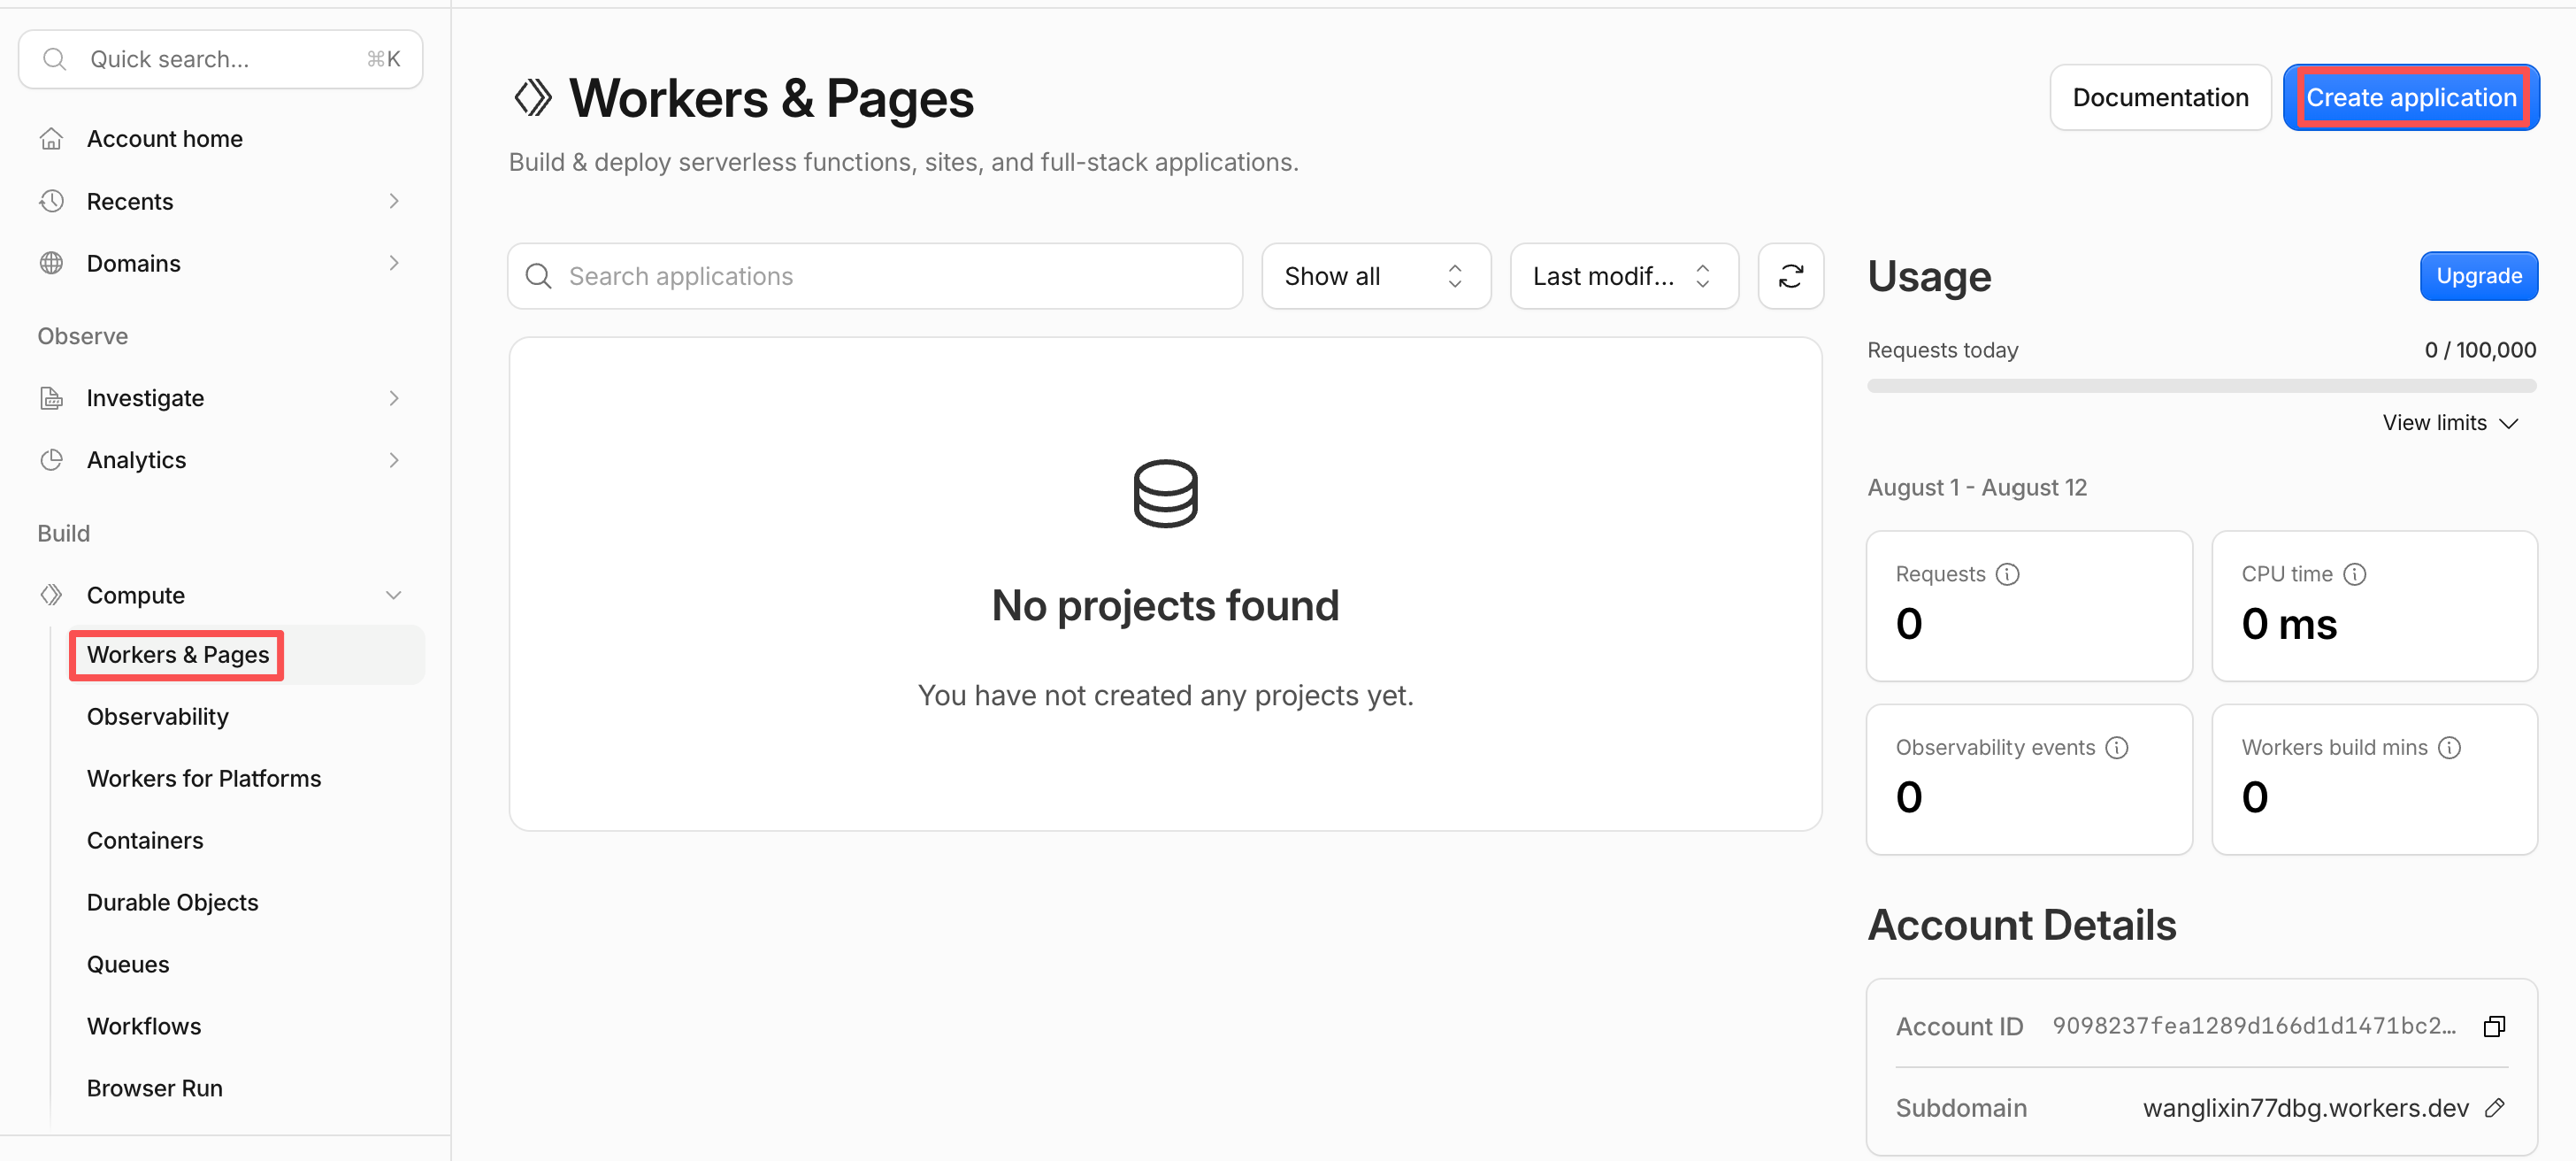Click the Create application button
This screenshot has width=2576, height=1161.
[2410, 98]
